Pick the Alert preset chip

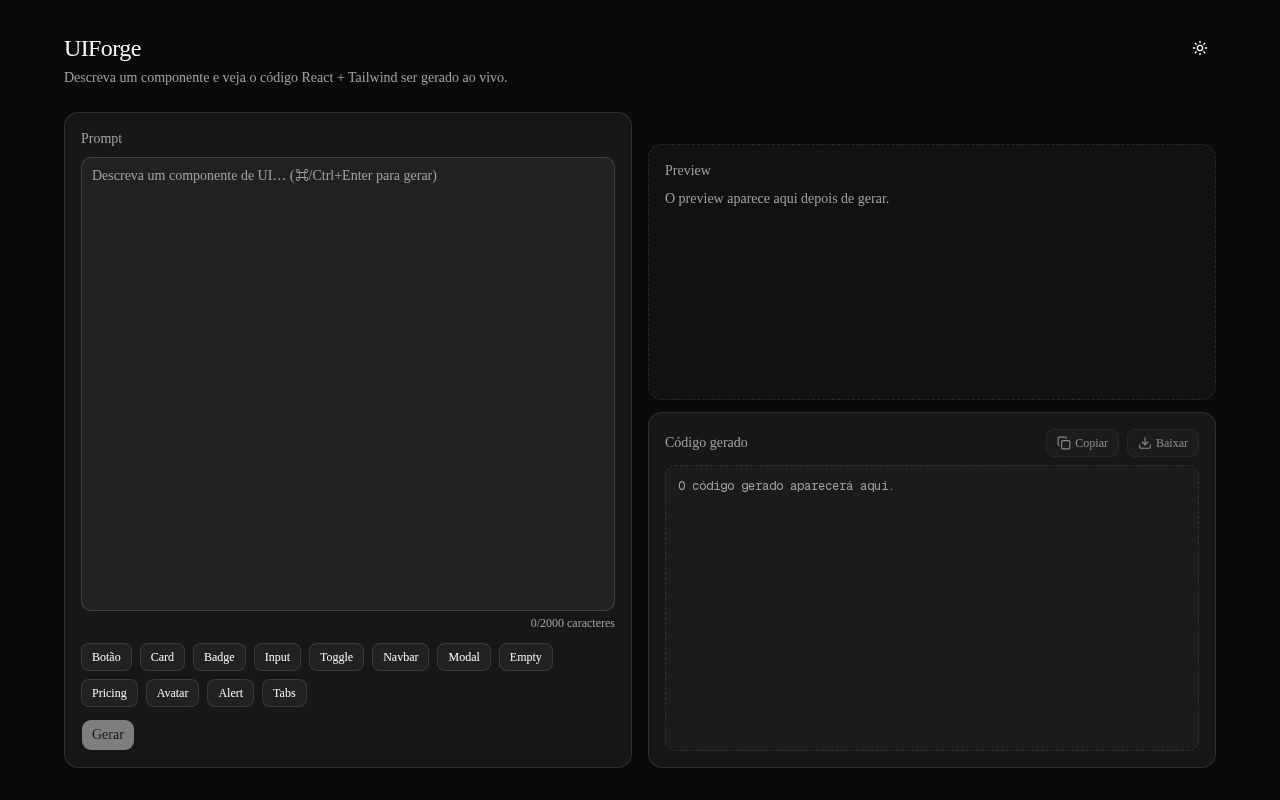tap(230, 693)
